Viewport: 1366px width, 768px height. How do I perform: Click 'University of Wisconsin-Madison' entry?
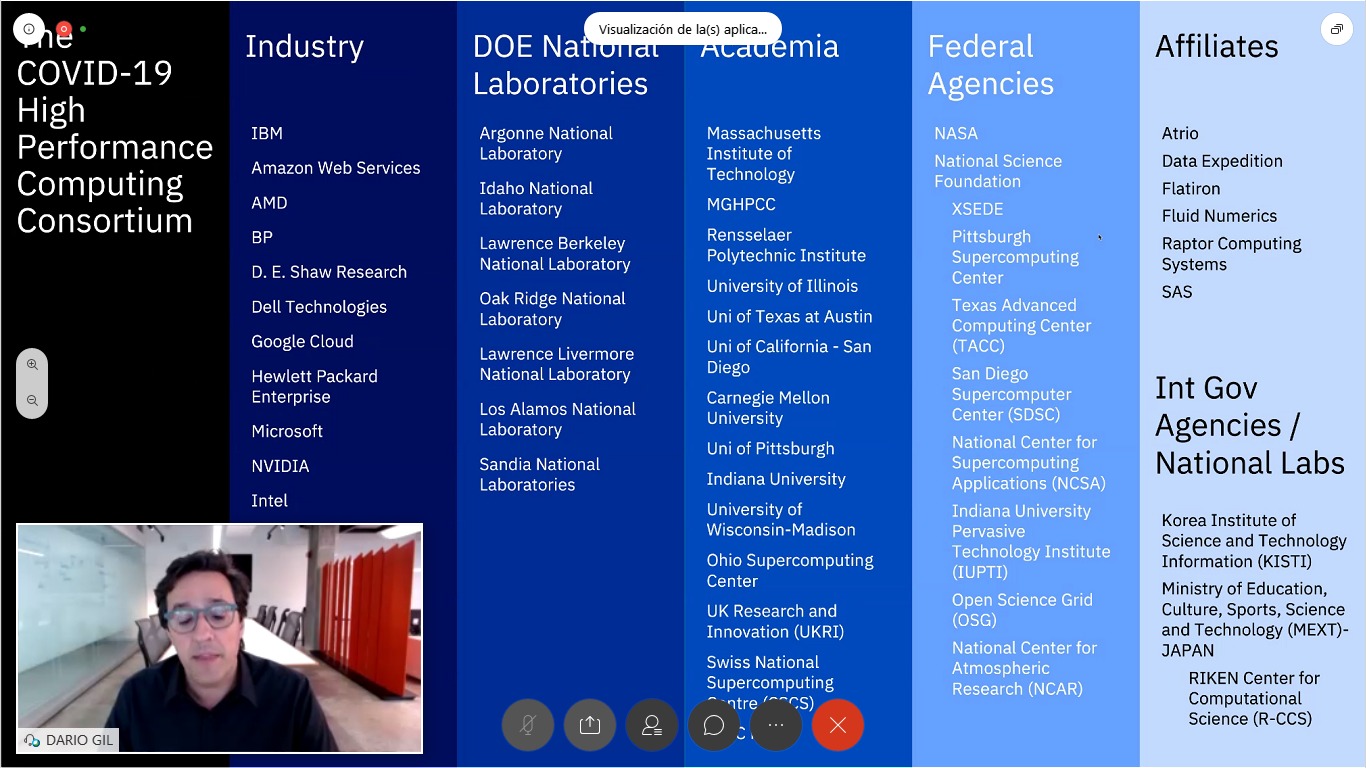point(781,519)
